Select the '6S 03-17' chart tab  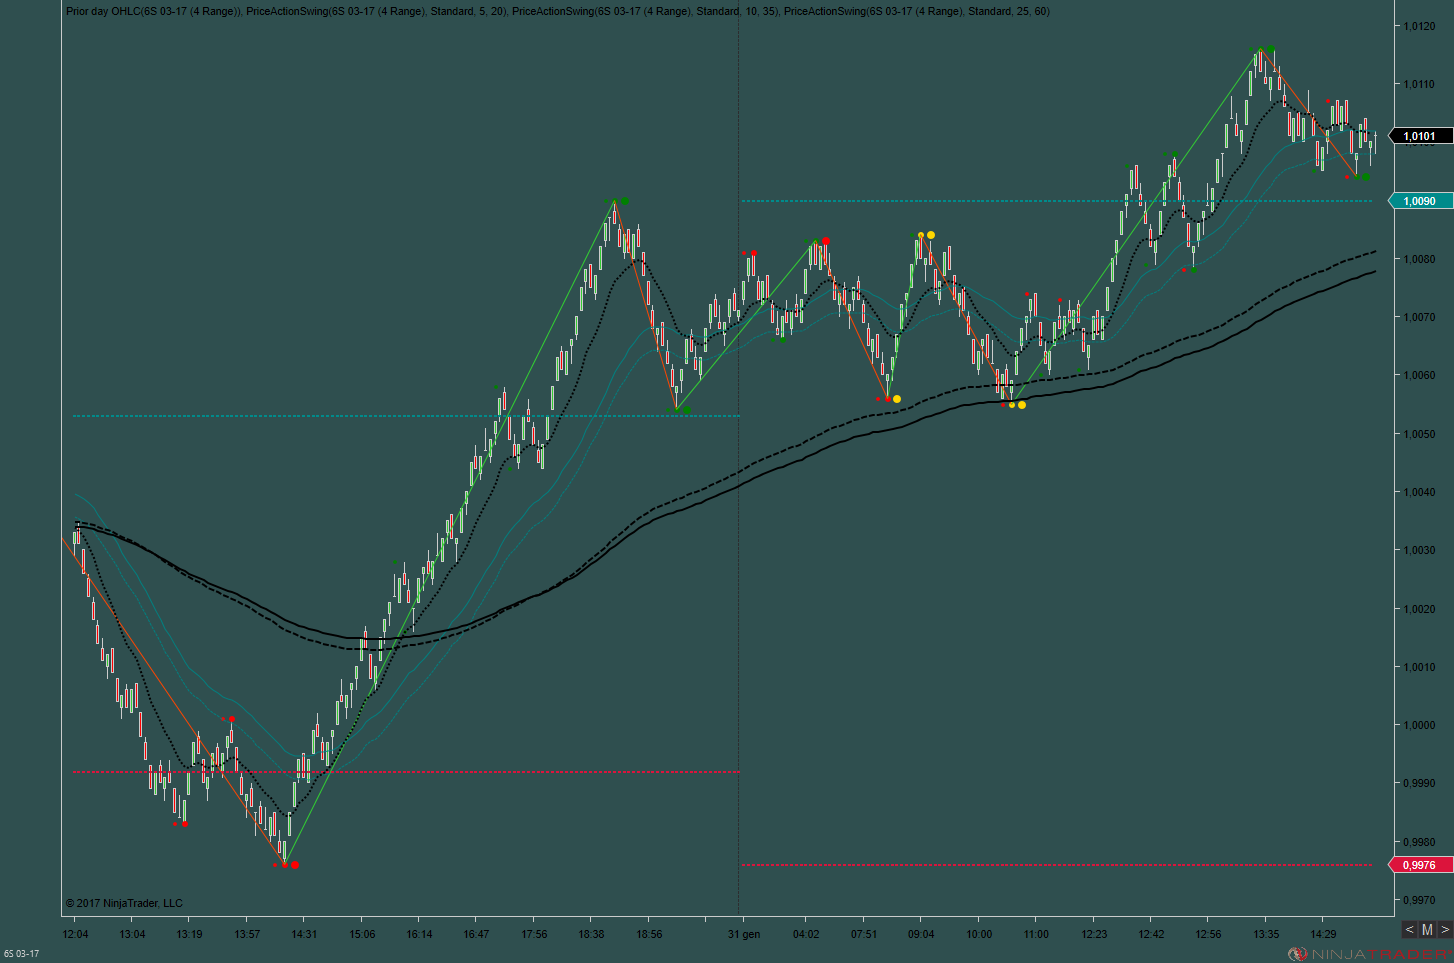pos(21,954)
